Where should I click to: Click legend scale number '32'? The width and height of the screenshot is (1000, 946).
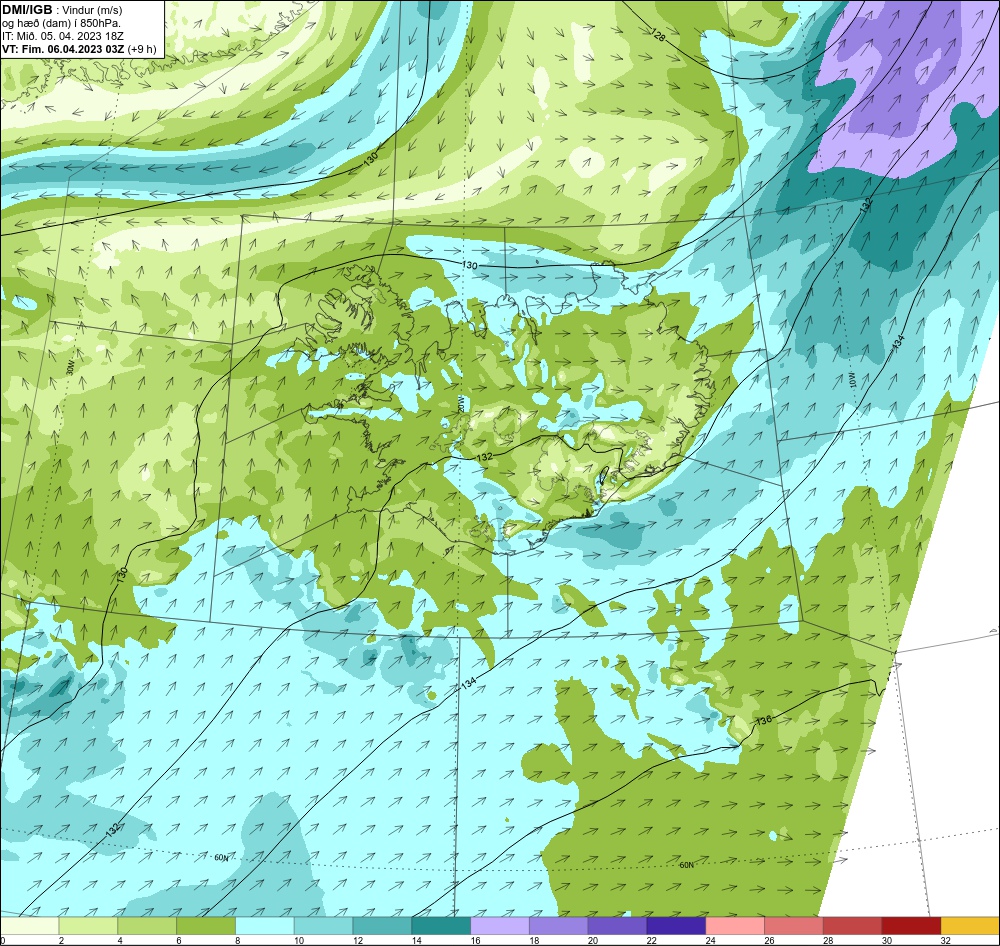tap(946, 940)
